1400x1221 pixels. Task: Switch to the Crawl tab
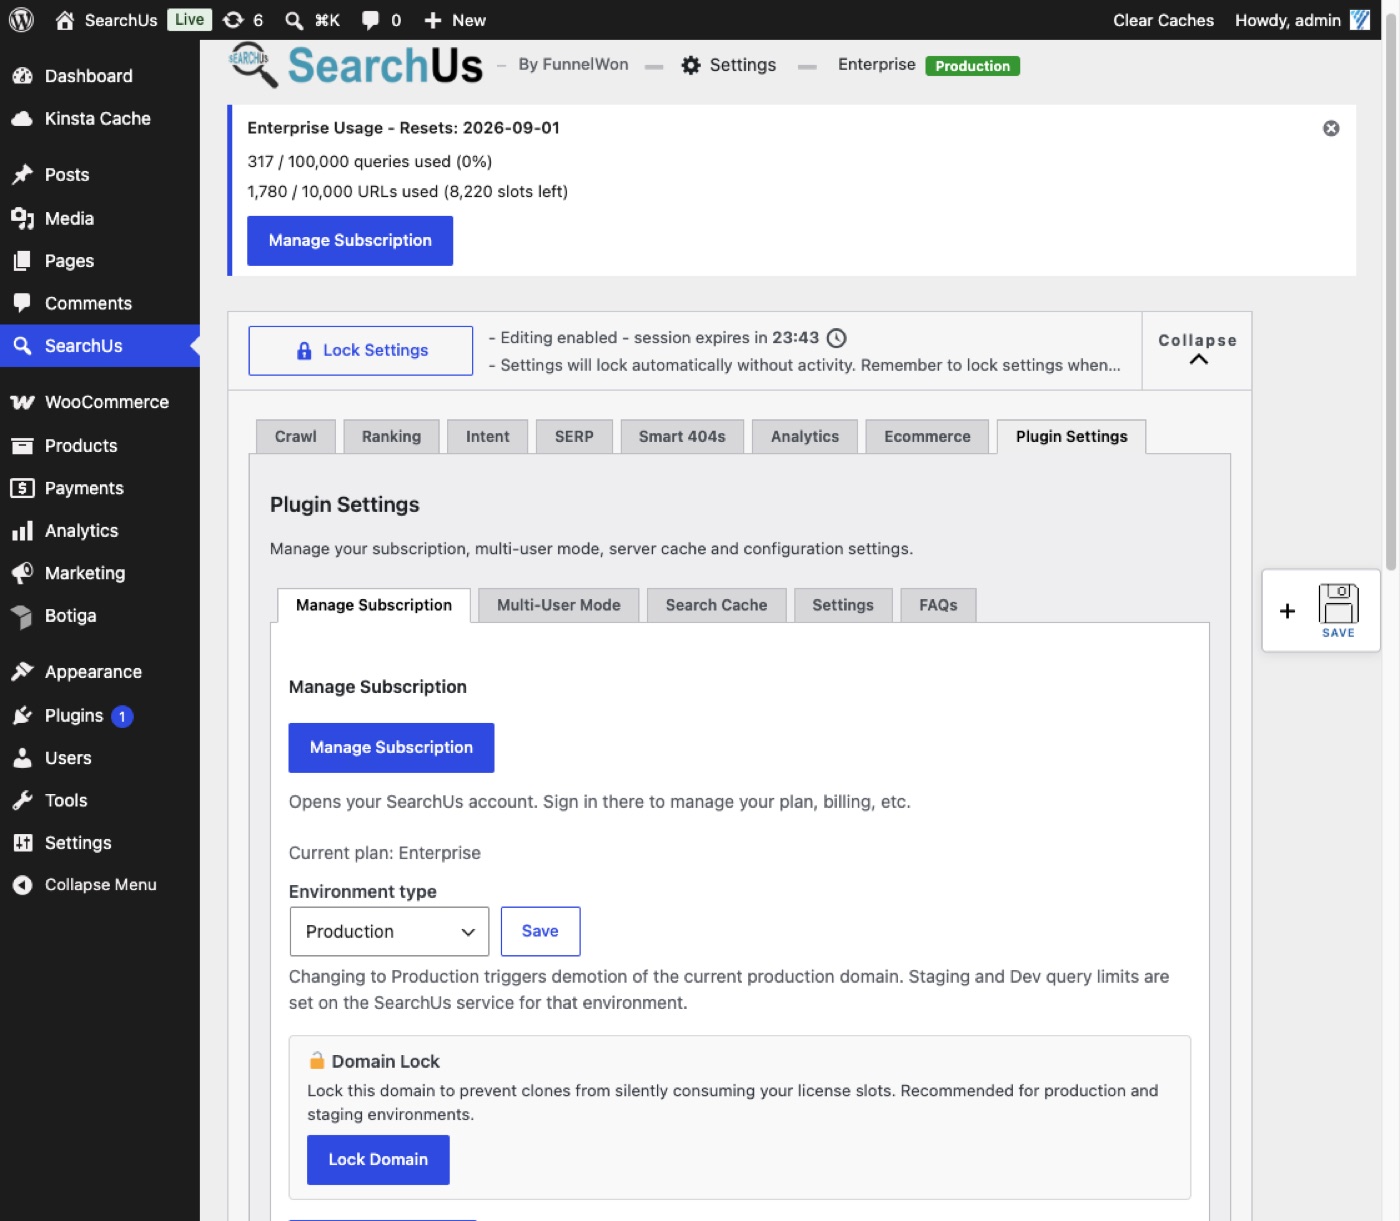point(296,437)
